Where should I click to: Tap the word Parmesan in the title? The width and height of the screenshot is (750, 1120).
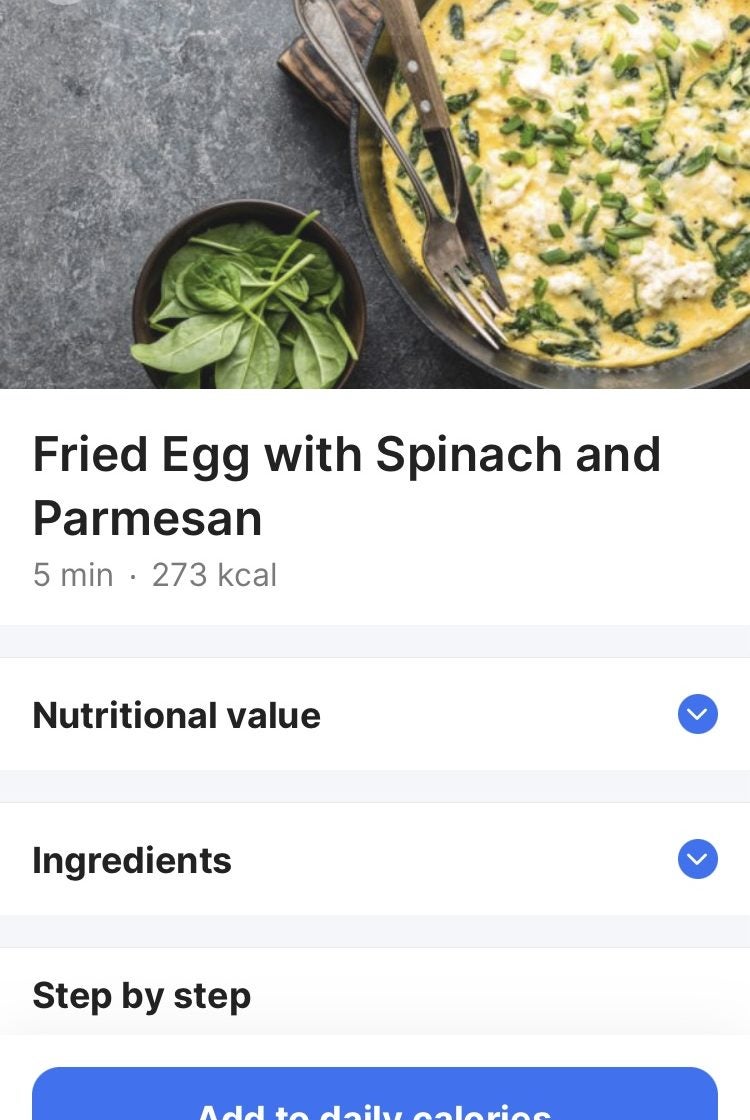(147, 518)
